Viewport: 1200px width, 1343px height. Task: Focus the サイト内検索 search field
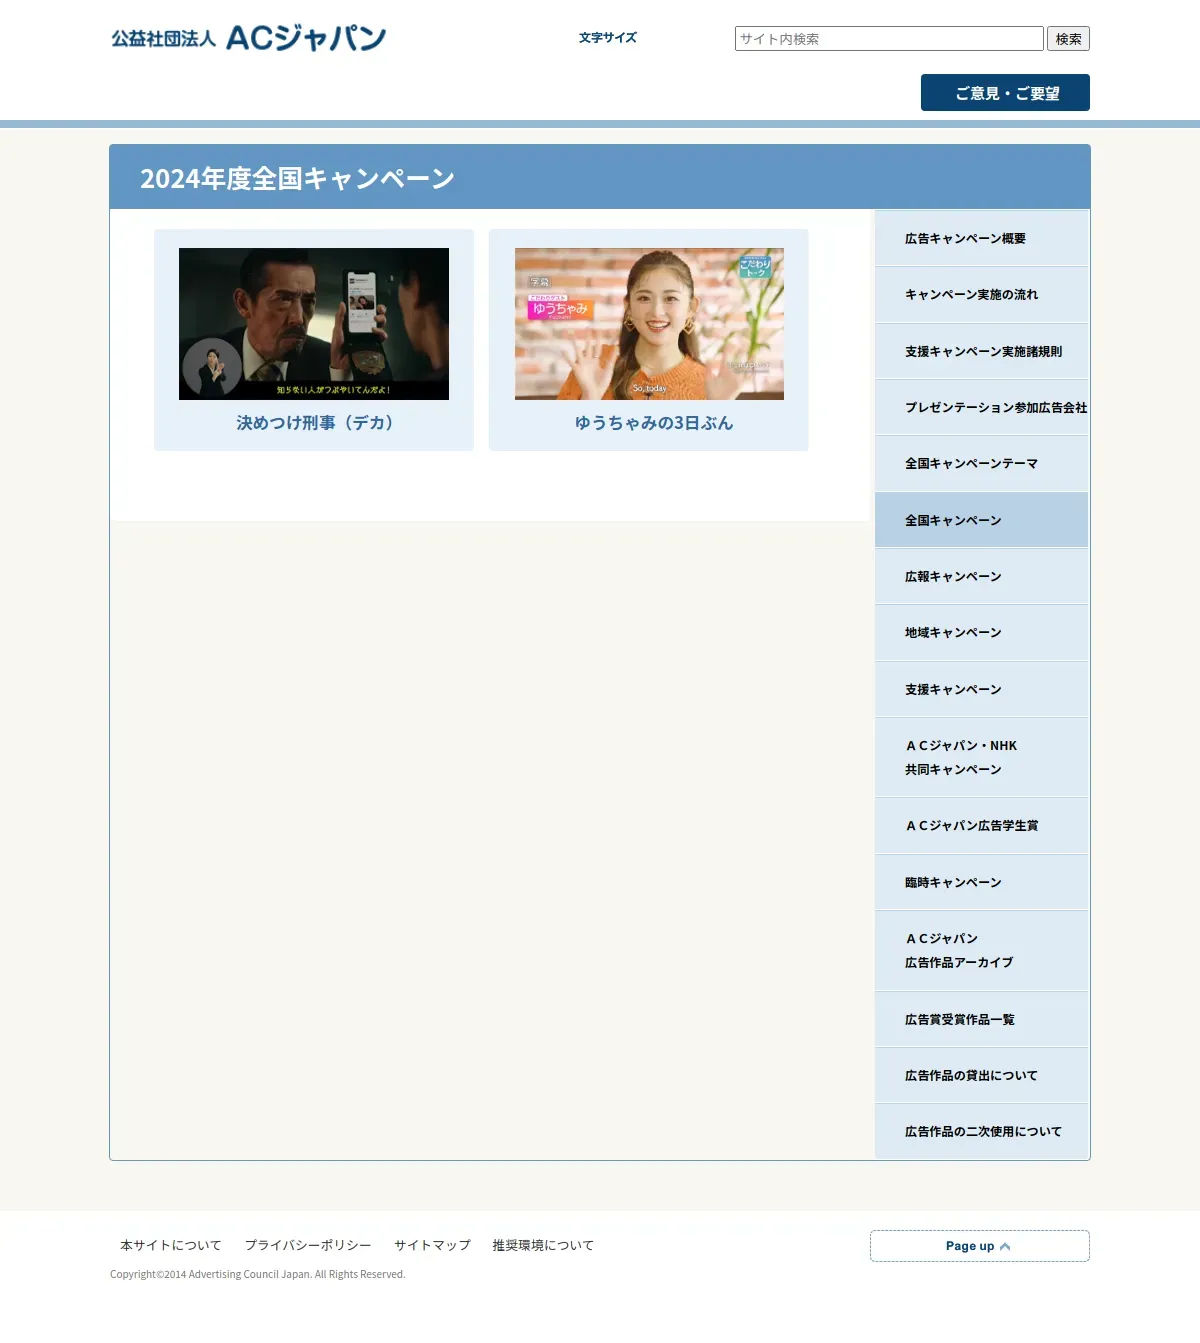pyautogui.click(x=889, y=39)
